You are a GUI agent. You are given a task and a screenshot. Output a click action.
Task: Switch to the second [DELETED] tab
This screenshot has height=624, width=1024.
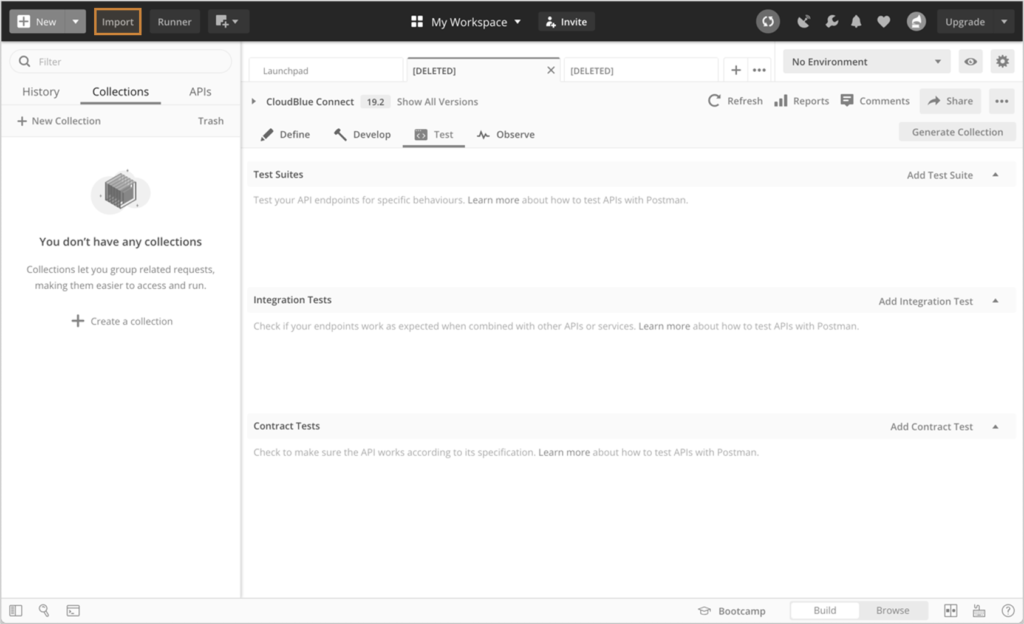click(x=640, y=70)
